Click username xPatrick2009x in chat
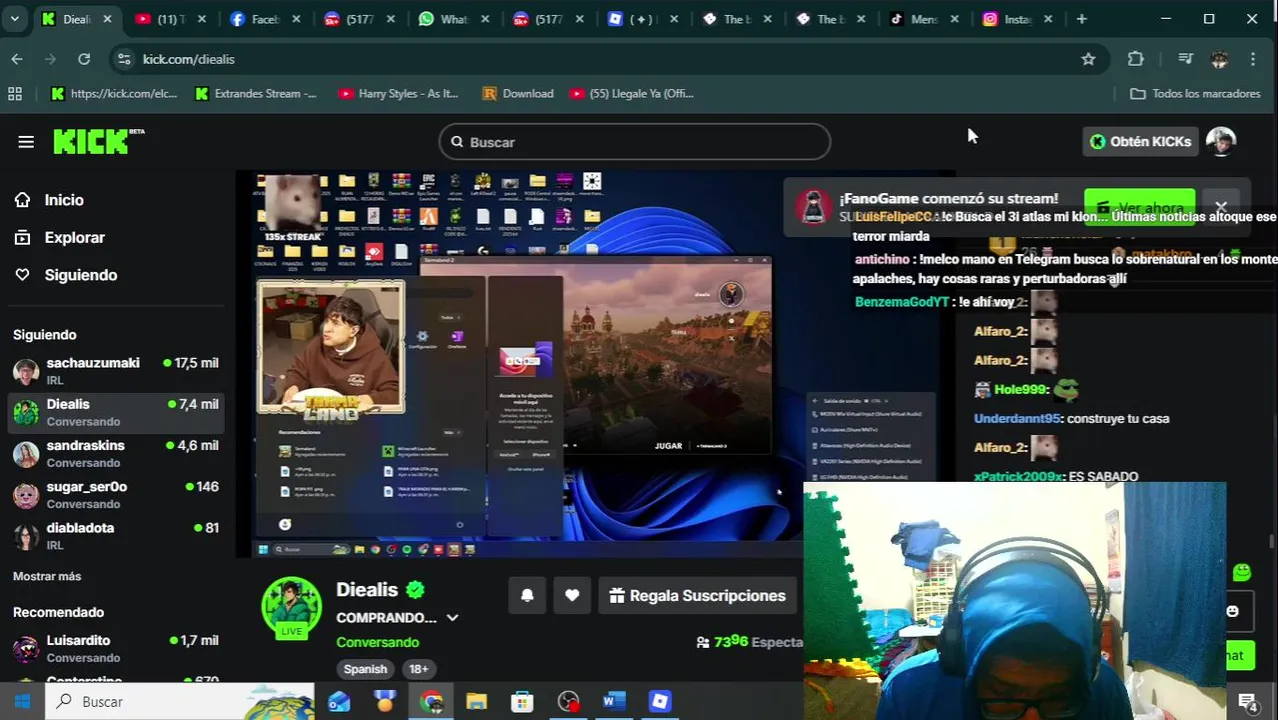Viewport: 1278px width, 720px height. click(x=1016, y=477)
